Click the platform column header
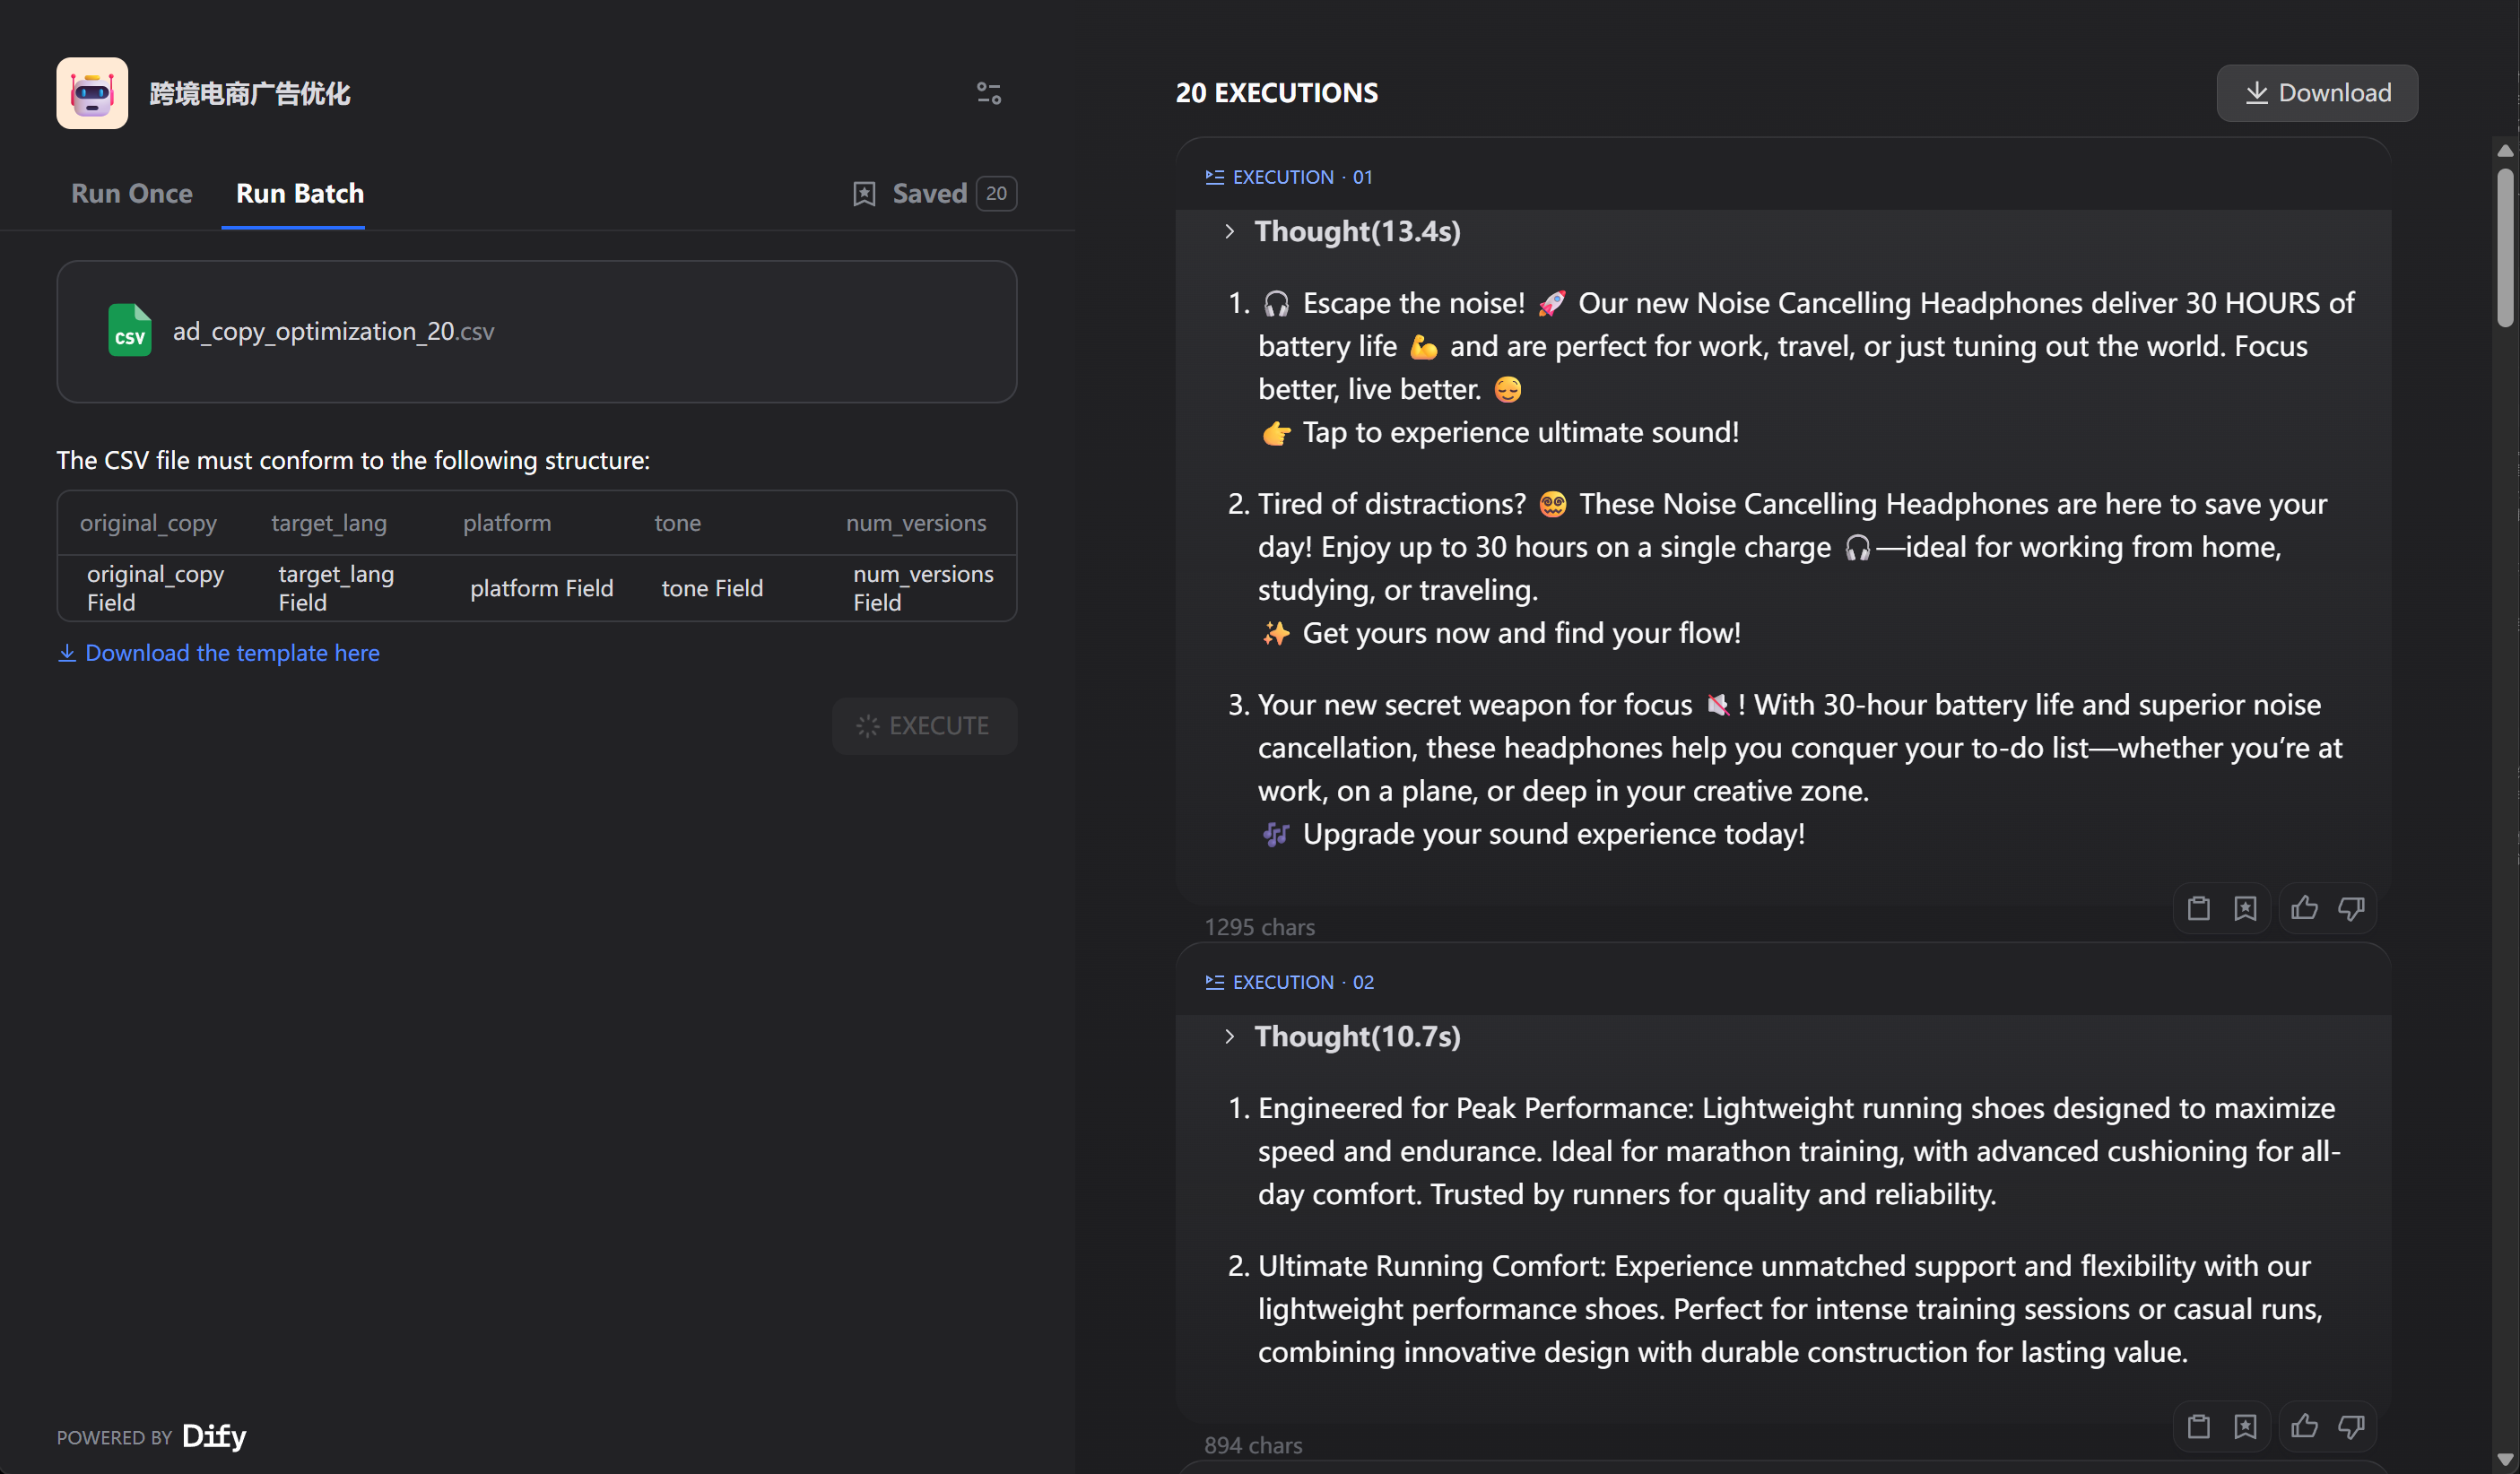Image resolution: width=2520 pixels, height=1474 pixels. click(507, 522)
